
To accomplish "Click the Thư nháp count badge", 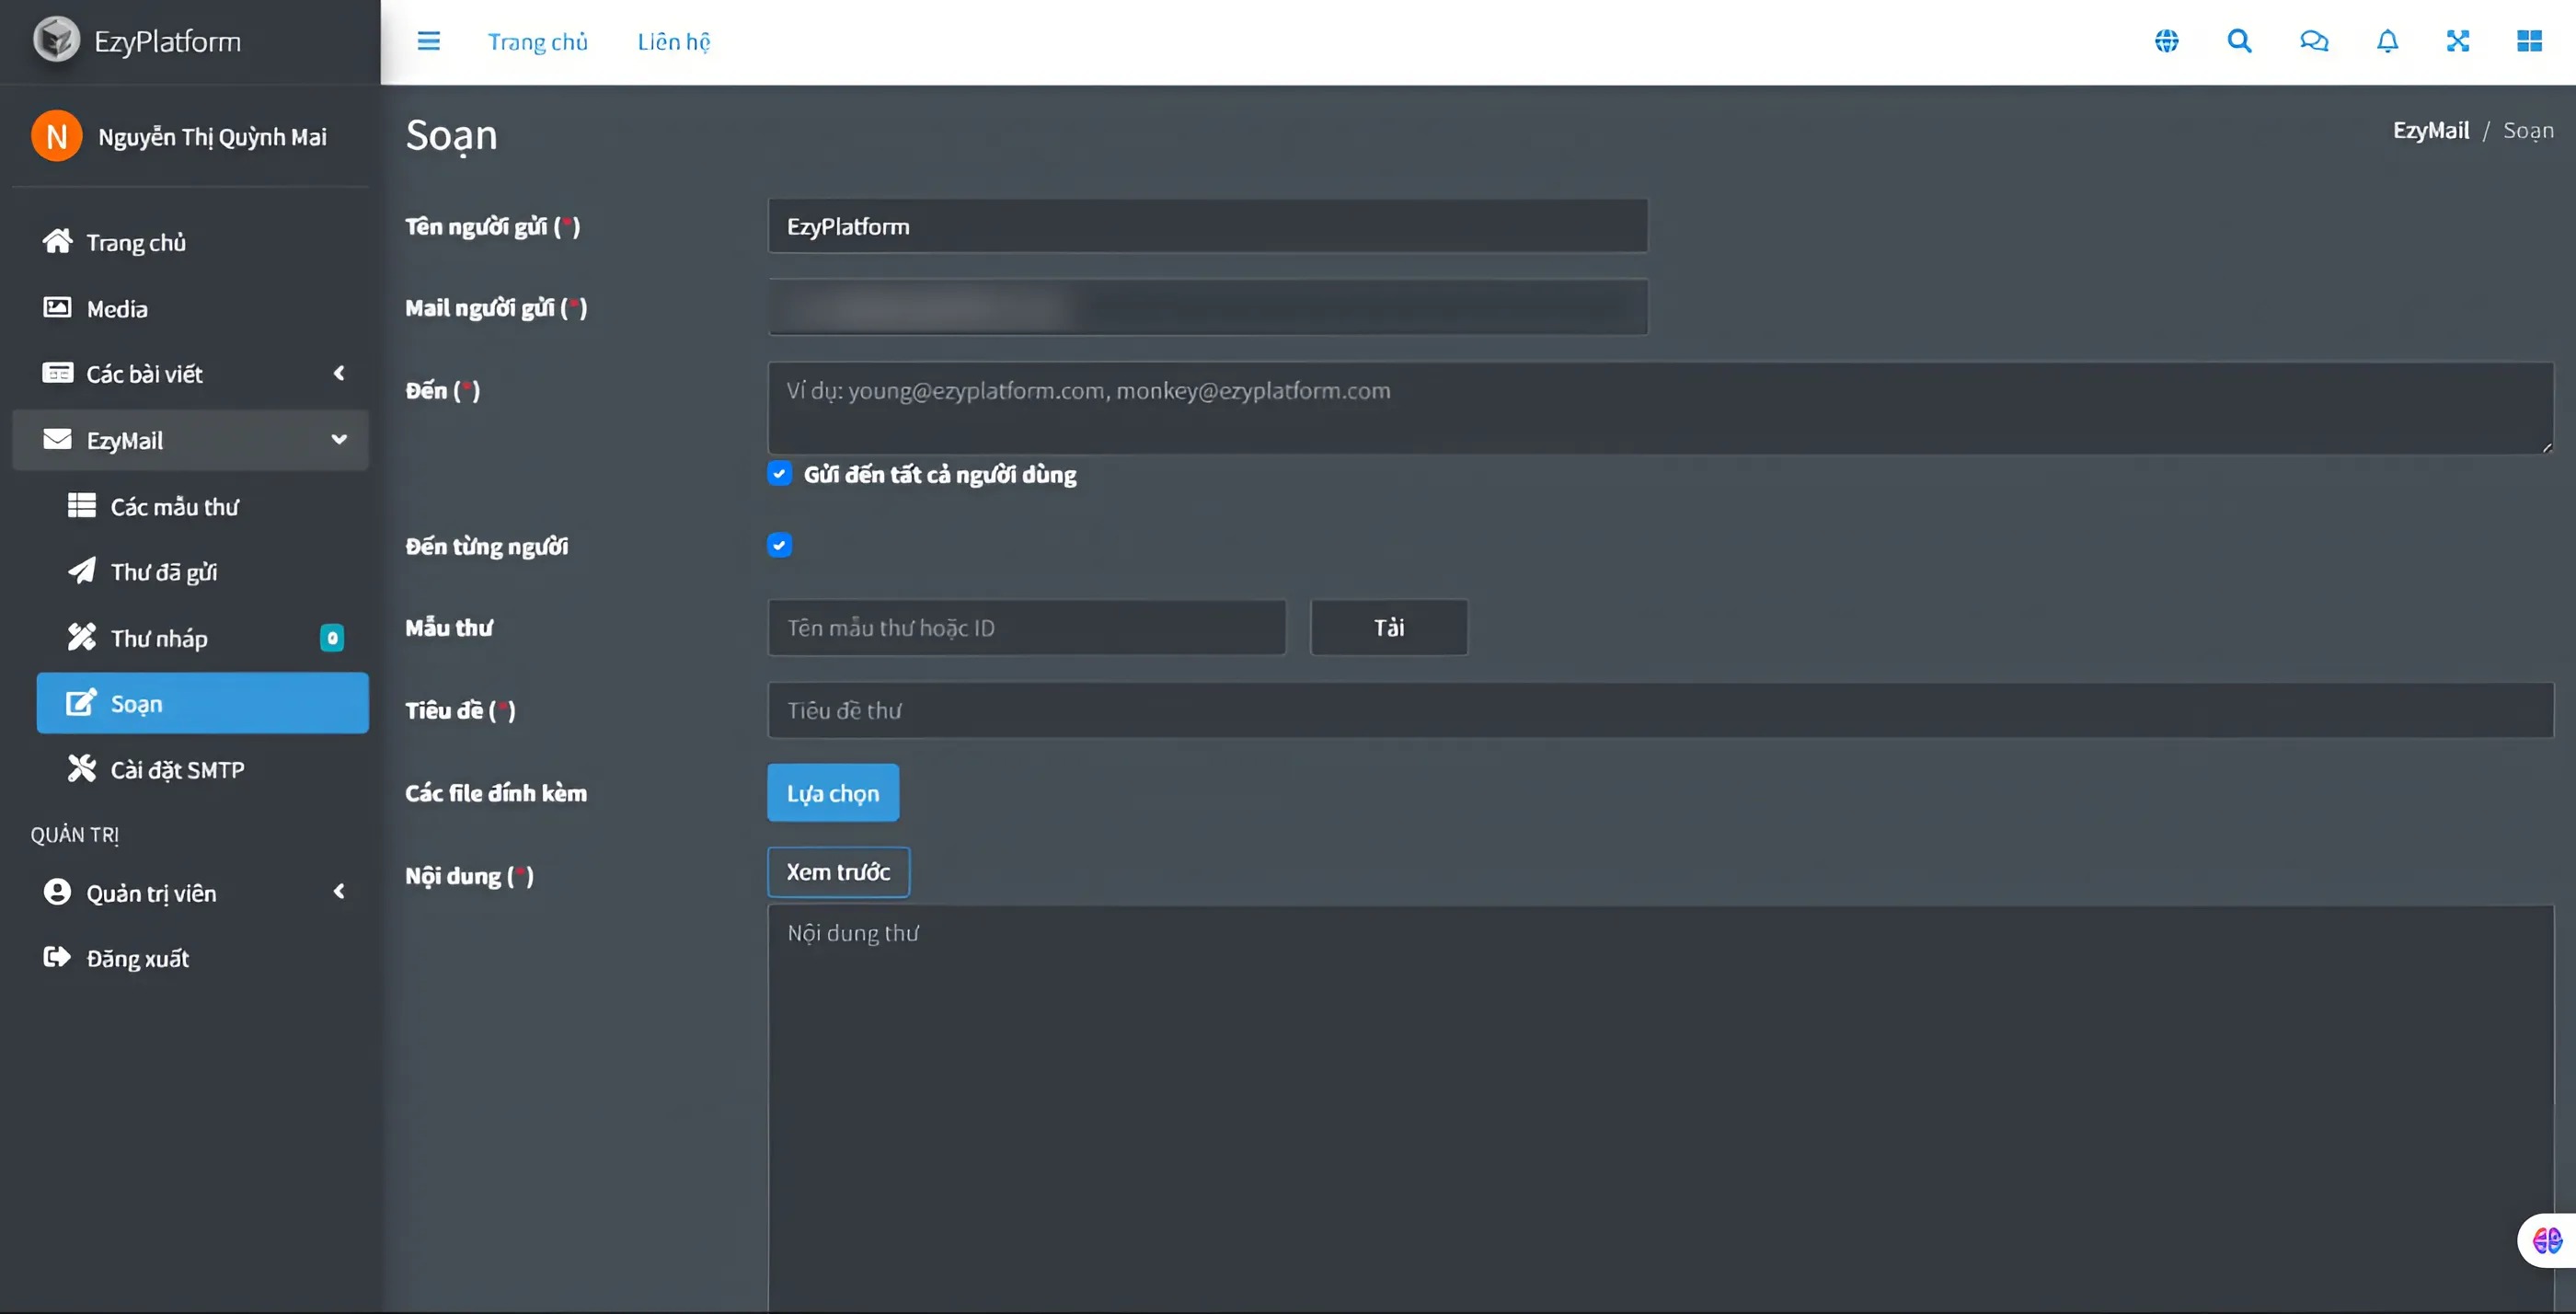I will 332,638.
